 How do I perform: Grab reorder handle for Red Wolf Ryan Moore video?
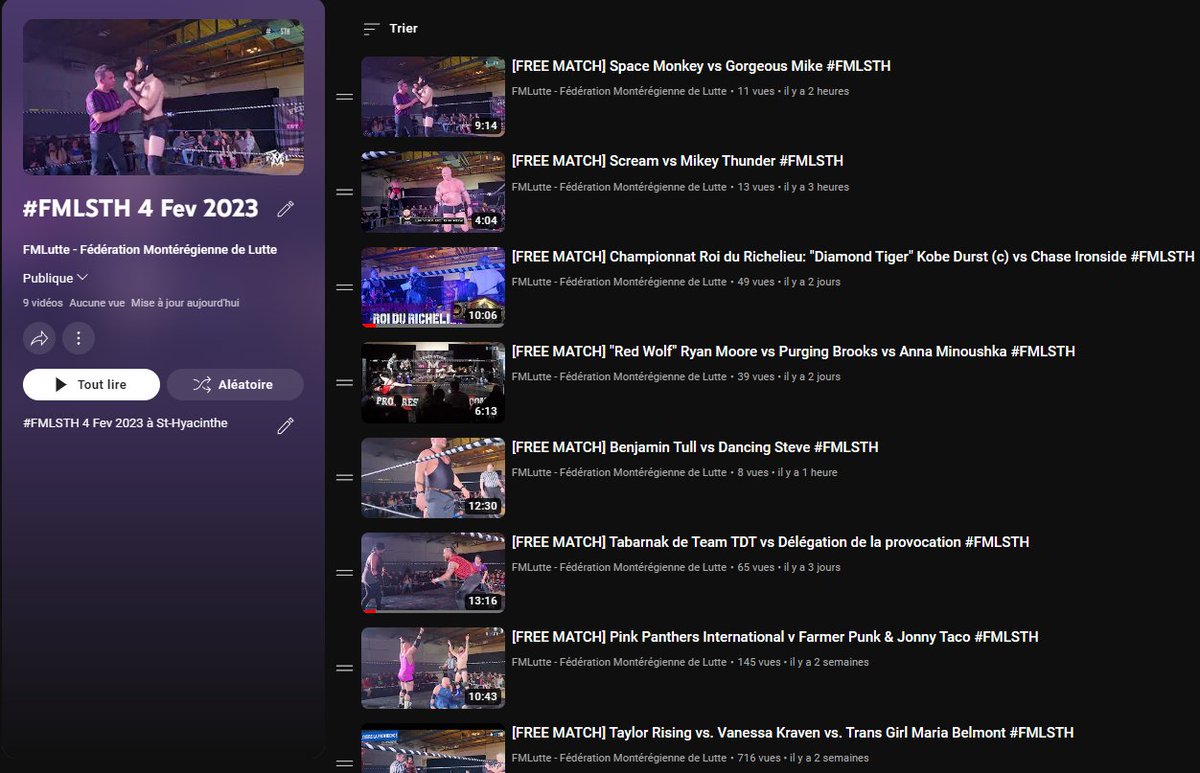coord(344,383)
